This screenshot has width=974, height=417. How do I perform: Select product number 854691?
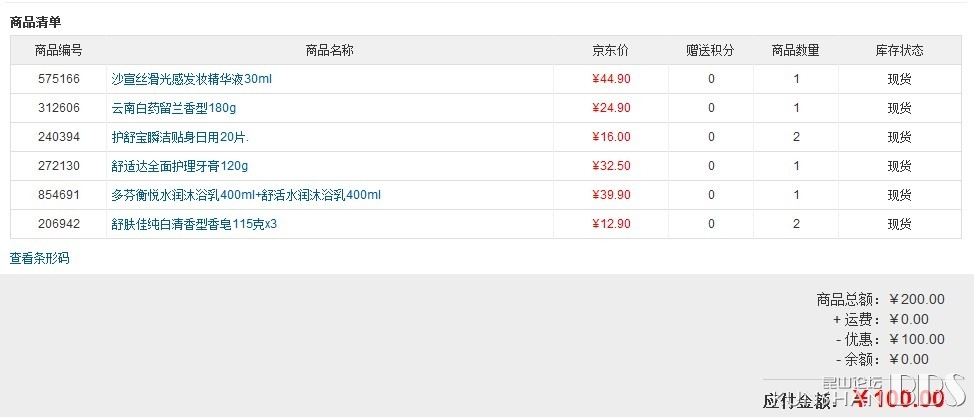[x=58, y=195]
